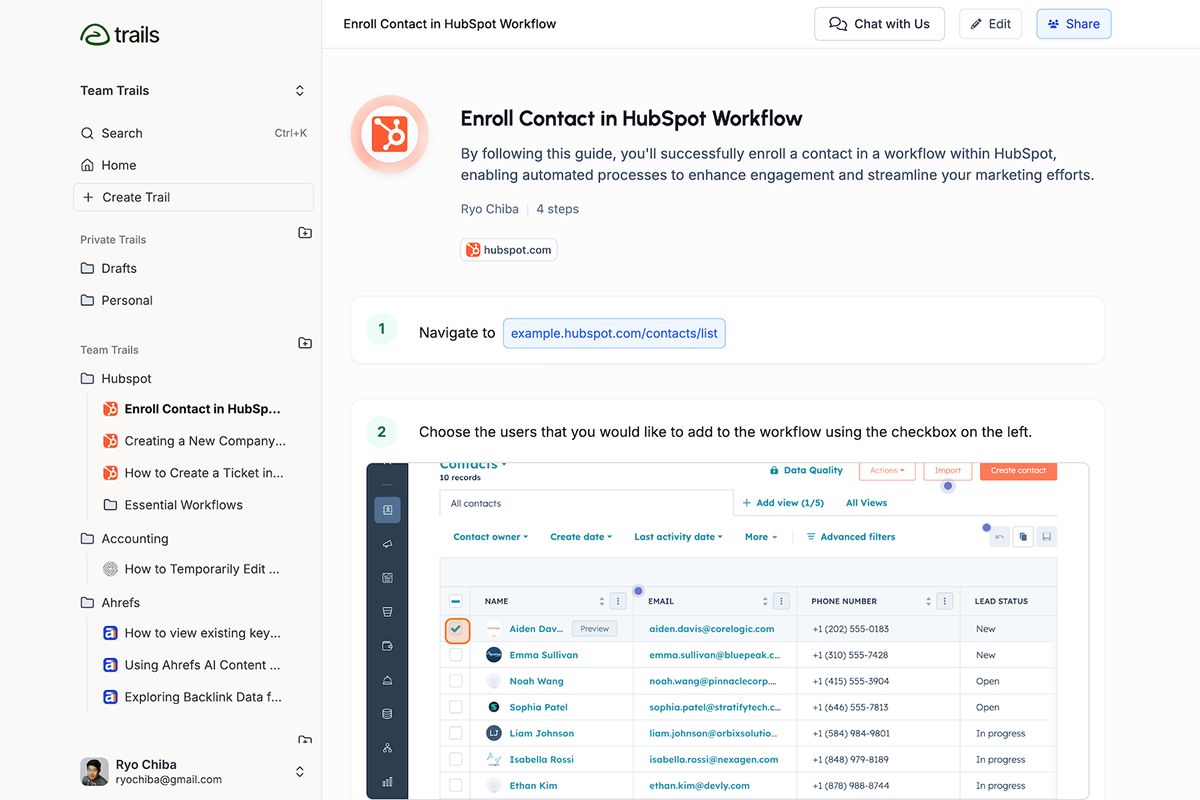The image size is (1200, 800).
Task: Click the Data Quality link
Action: [x=806, y=470]
